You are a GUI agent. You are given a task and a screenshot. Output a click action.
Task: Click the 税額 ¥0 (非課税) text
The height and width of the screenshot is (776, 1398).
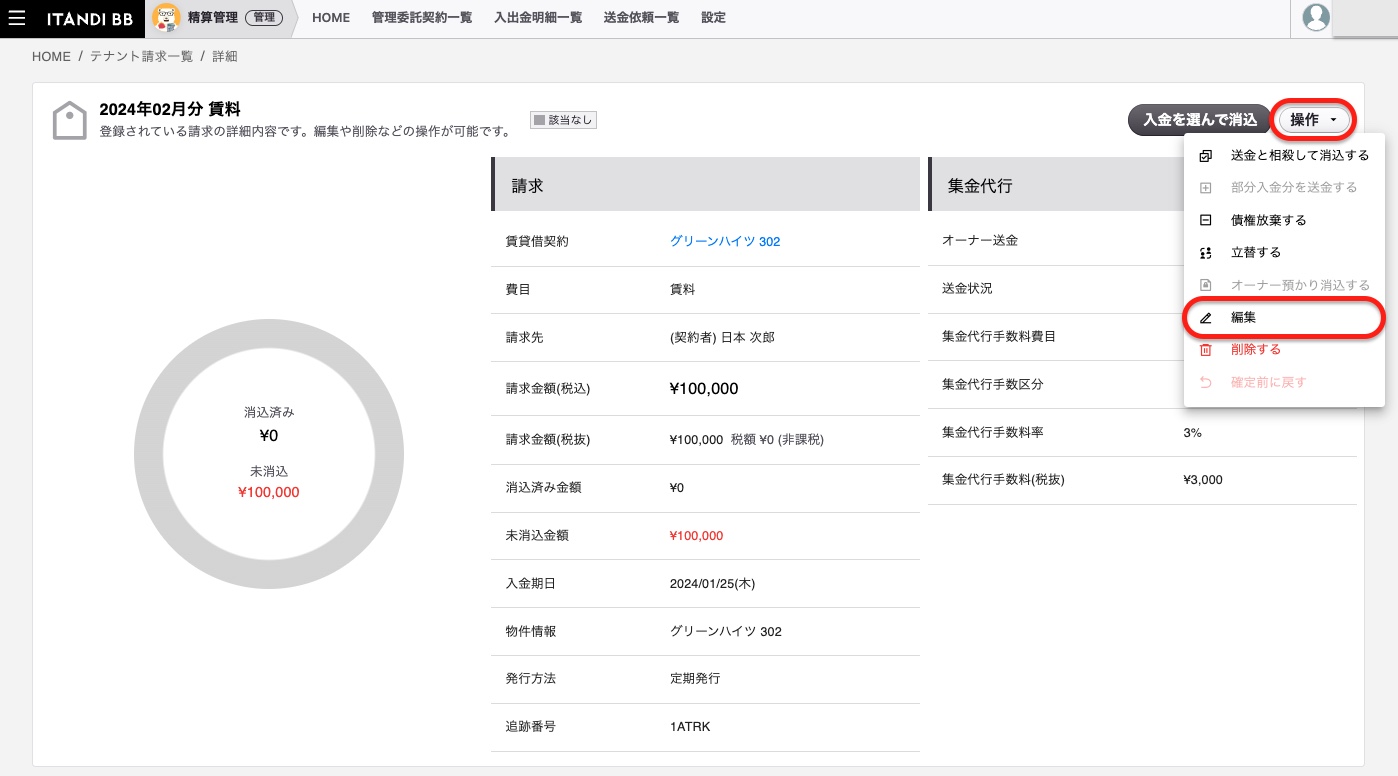pos(777,440)
